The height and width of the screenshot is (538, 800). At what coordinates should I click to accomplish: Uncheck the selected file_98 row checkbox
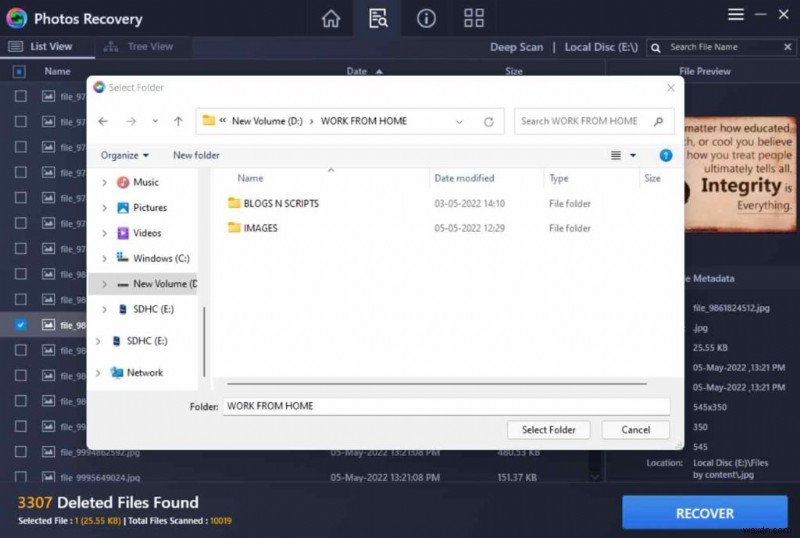(20, 325)
